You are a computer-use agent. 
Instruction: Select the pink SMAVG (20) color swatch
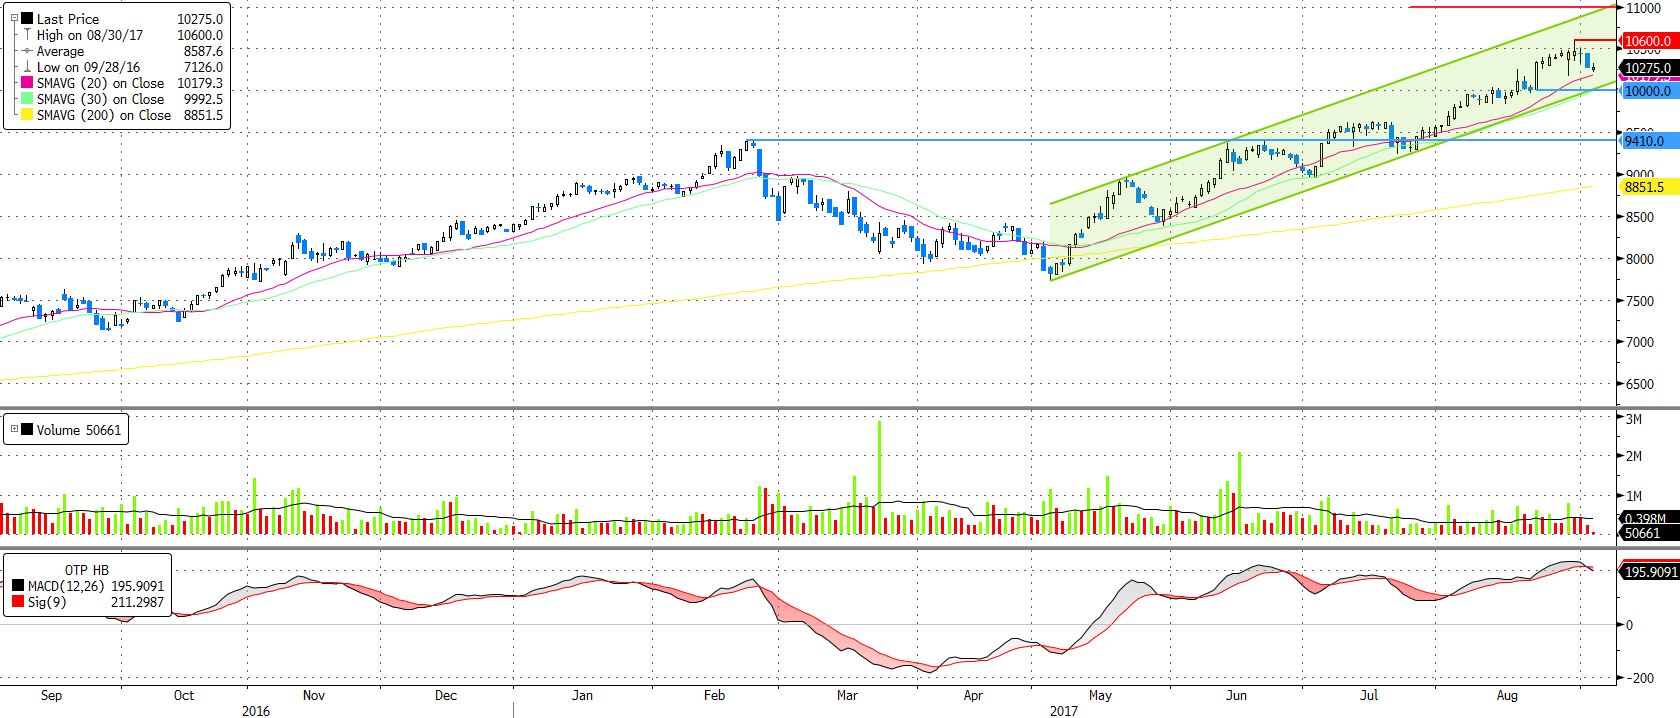pyautogui.click(x=27, y=83)
